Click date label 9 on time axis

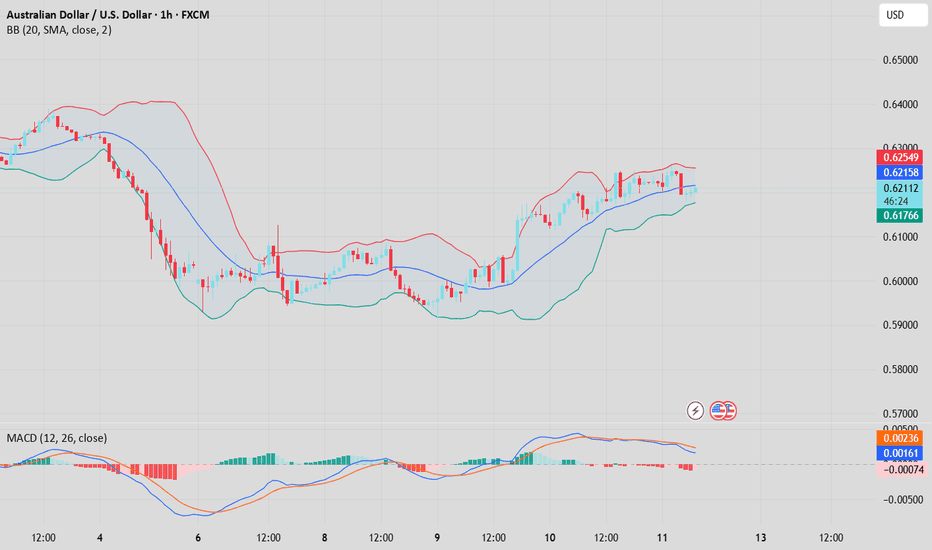tap(437, 538)
